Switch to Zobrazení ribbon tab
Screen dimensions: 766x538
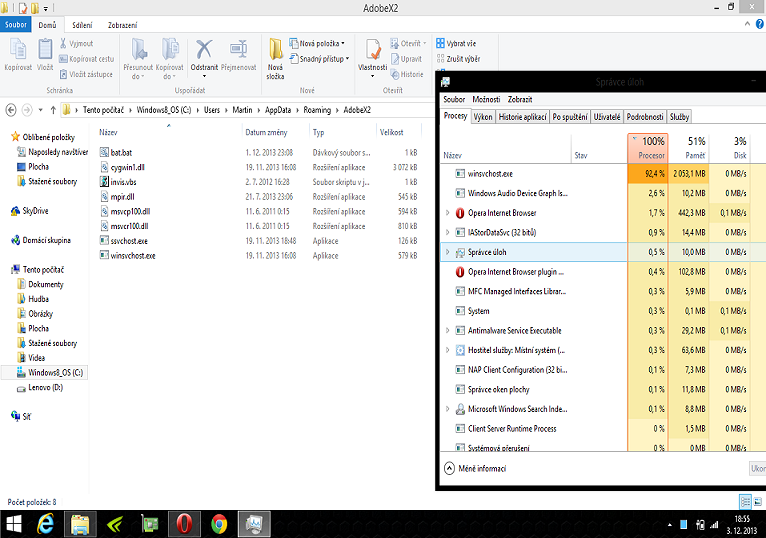coord(122,25)
